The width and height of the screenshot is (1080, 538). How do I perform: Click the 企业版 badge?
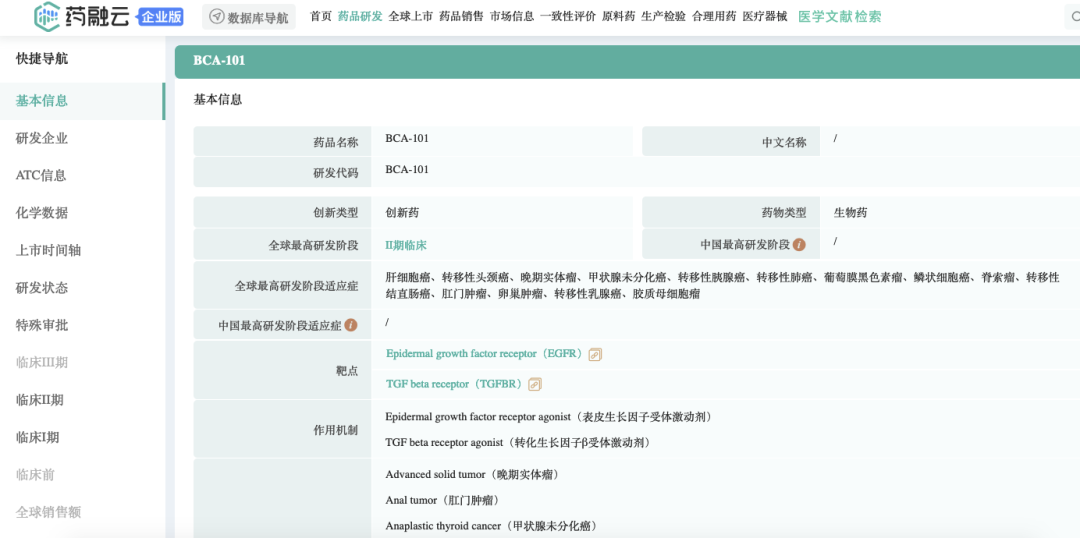tap(160, 17)
